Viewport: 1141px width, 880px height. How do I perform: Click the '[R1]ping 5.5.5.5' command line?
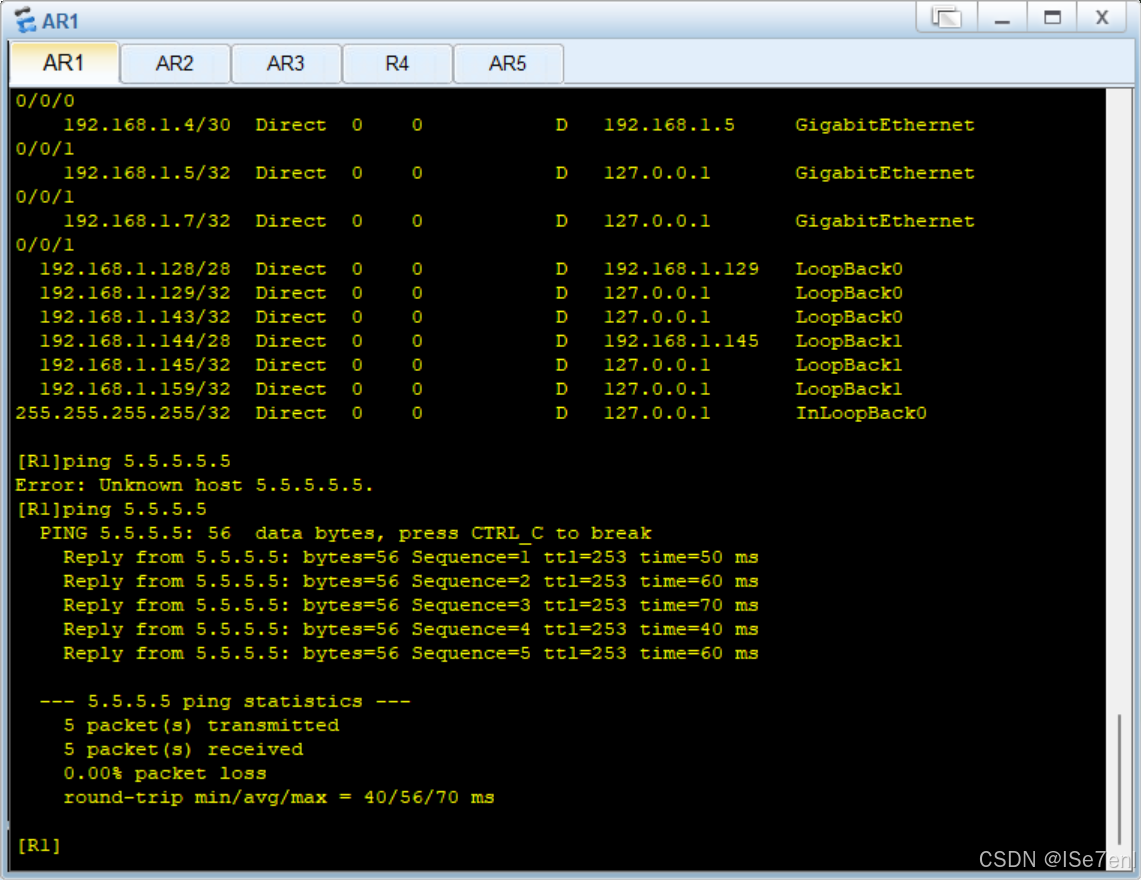(x=111, y=509)
